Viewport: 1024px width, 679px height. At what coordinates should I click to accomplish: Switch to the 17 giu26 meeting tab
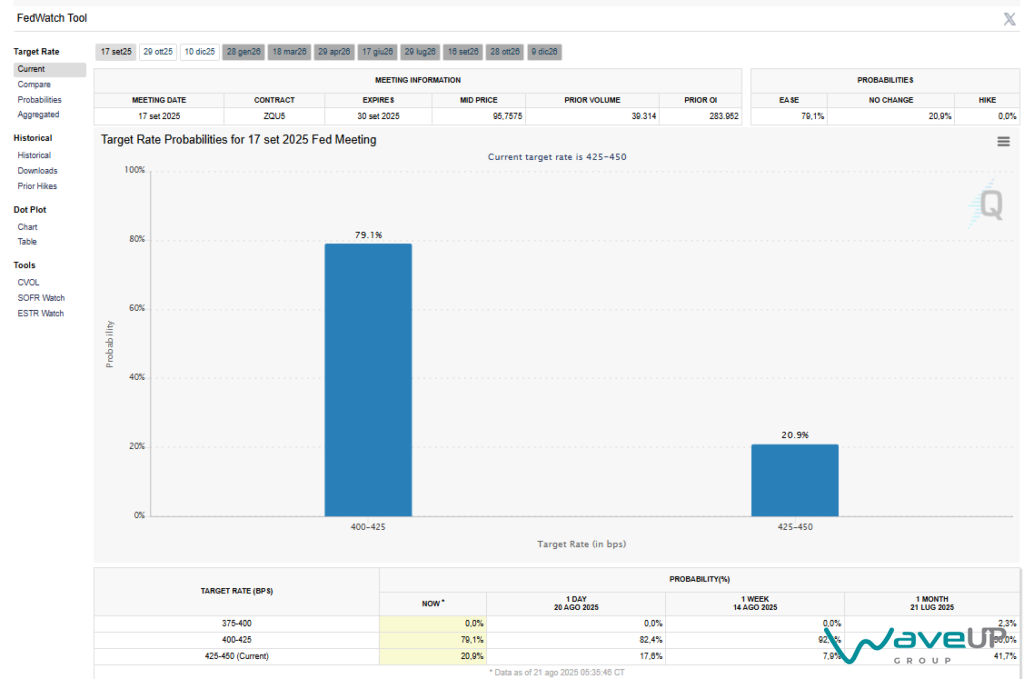[378, 51]
